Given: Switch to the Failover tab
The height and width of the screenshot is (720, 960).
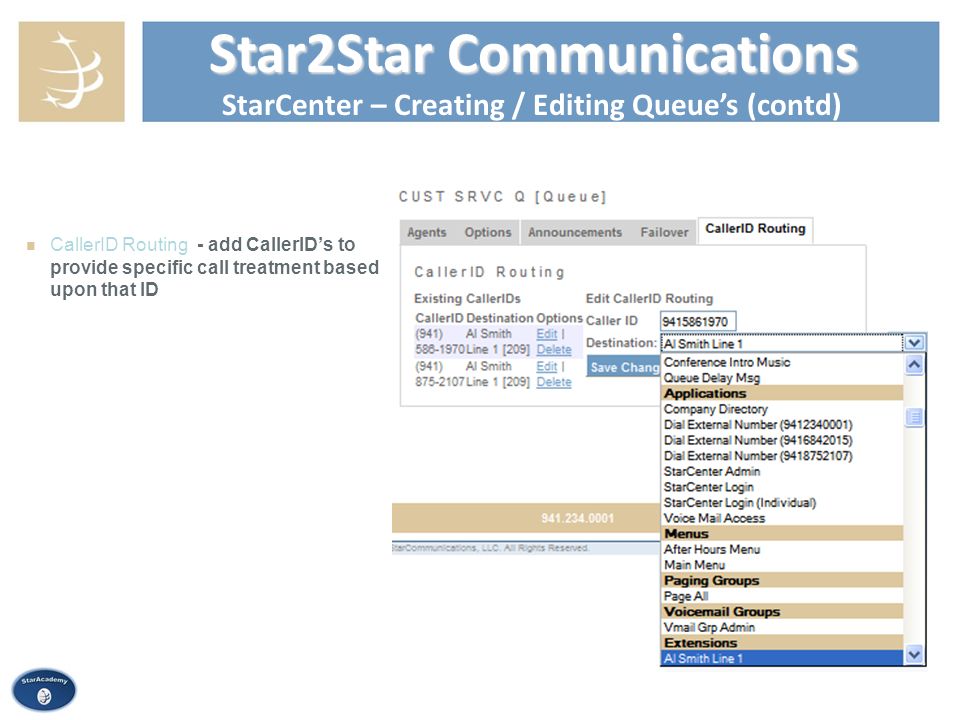Looking at the screenshot, I should click(664, 233).
